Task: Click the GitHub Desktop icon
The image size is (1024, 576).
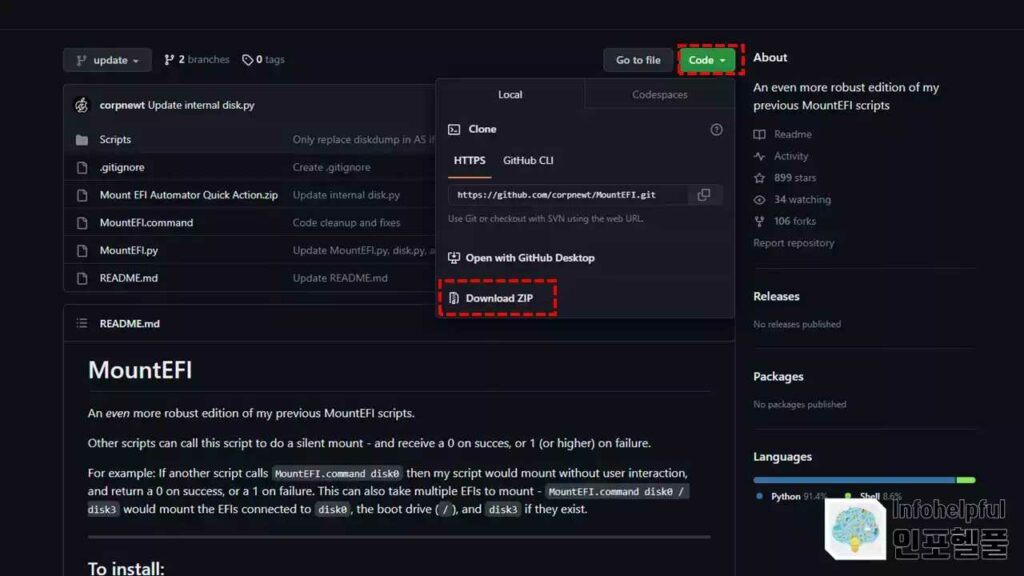Action: pos(454,258)
